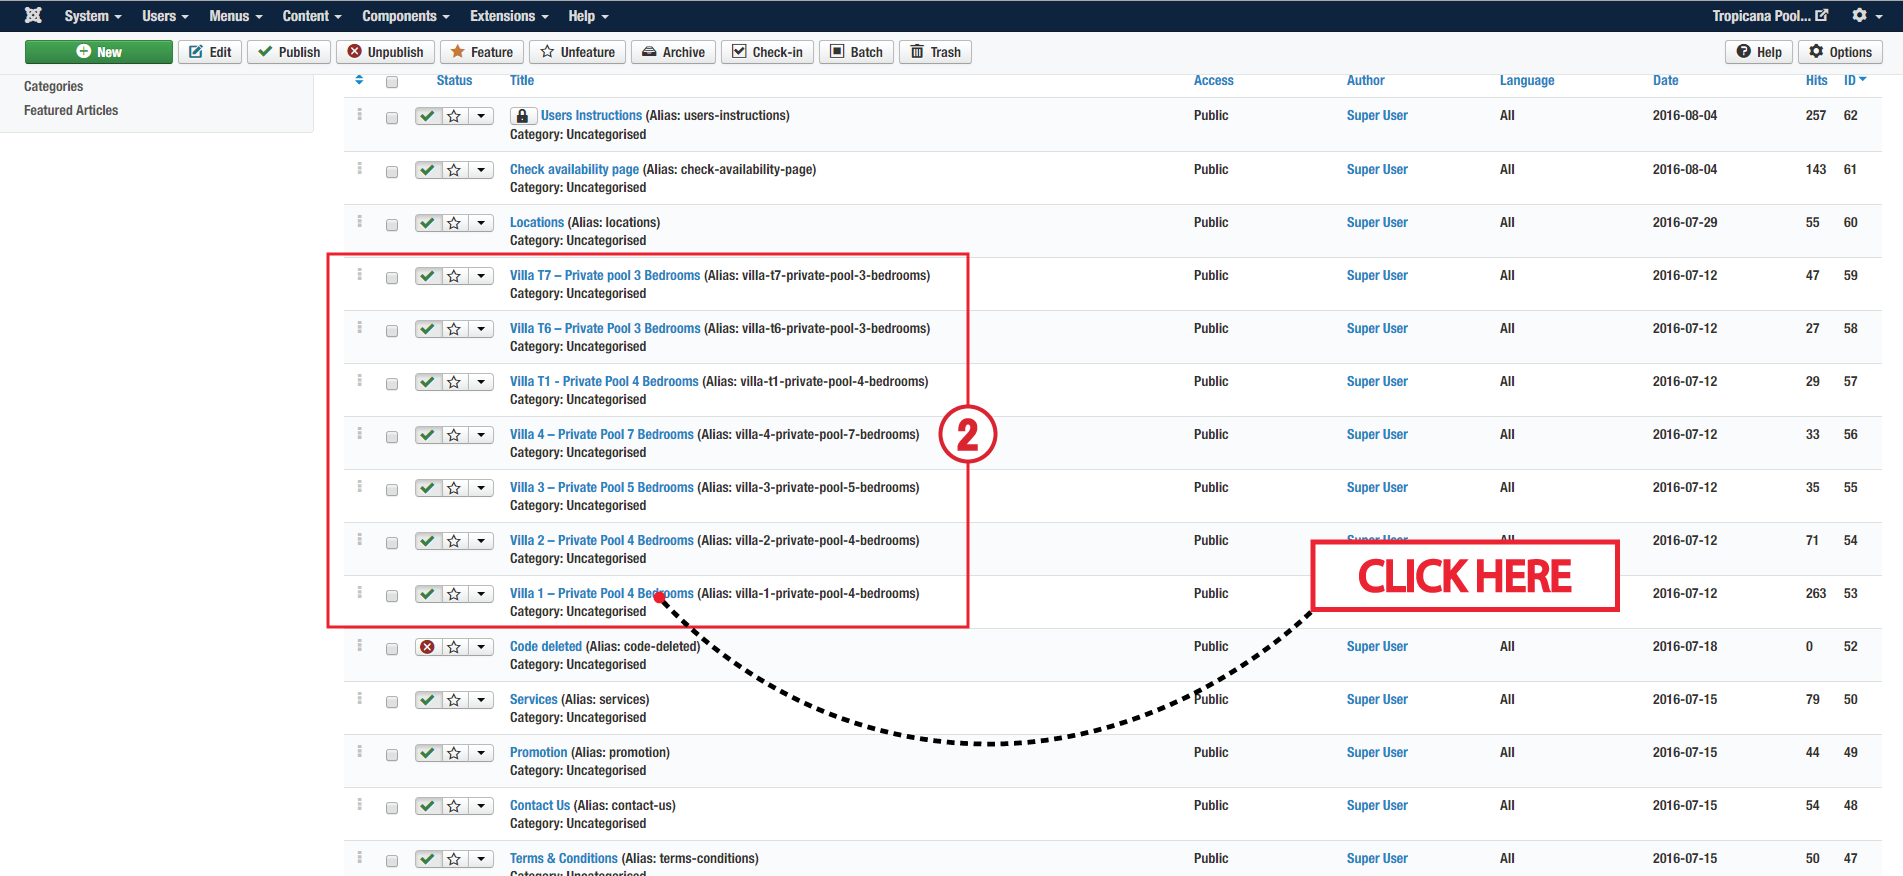1903x876 pixels.
Task: Click published checkmark for Villa 3 row
Action: (x=428, y=488)
